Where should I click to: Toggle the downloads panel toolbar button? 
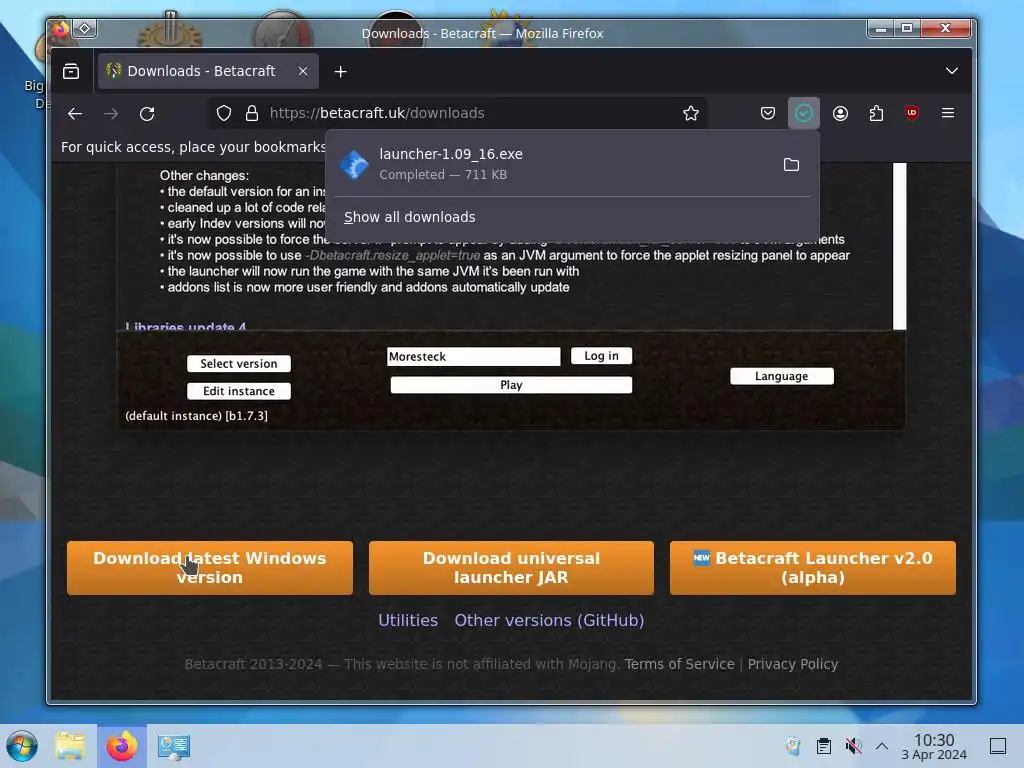click(804, 114)
